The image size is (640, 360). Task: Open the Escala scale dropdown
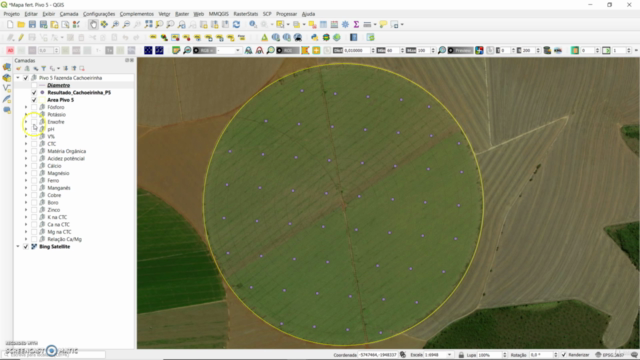point(449,355)
